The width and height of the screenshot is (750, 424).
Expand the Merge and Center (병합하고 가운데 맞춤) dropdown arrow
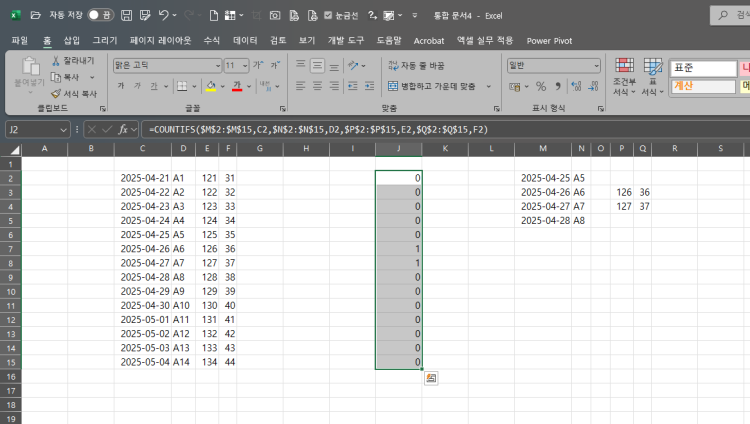pyautogui.click(x=490, y=86)
